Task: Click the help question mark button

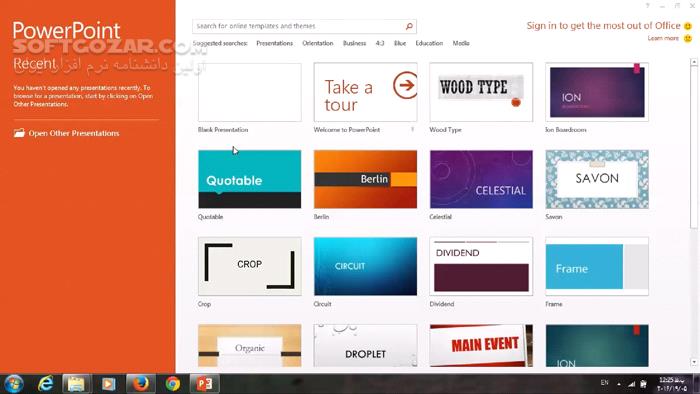Action: [647, 6]
